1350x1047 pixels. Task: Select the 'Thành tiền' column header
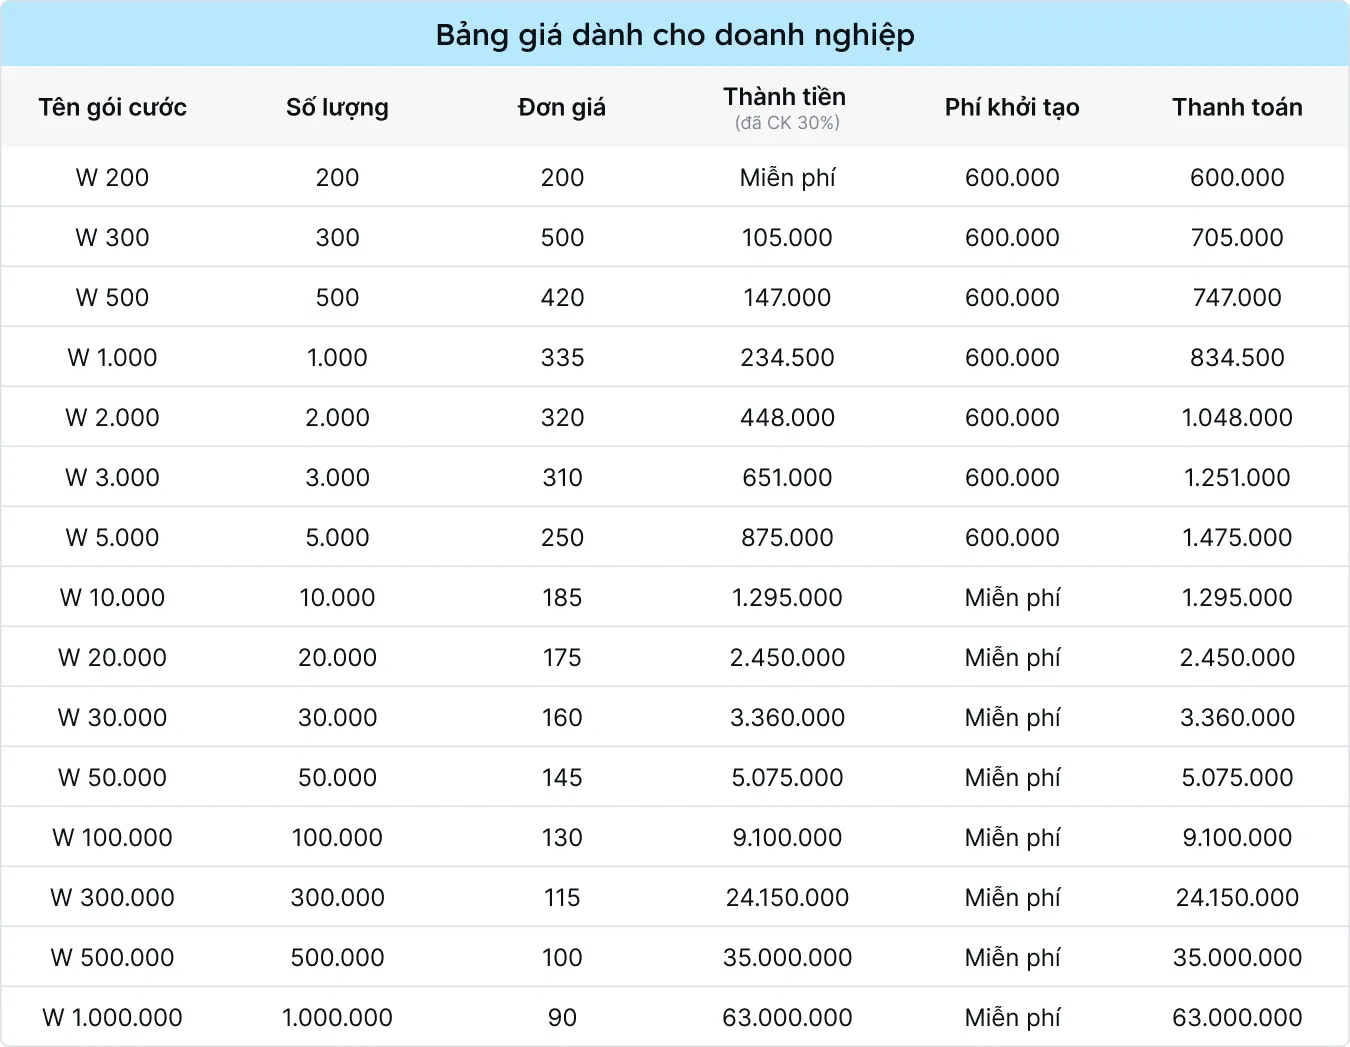point(785,97)
